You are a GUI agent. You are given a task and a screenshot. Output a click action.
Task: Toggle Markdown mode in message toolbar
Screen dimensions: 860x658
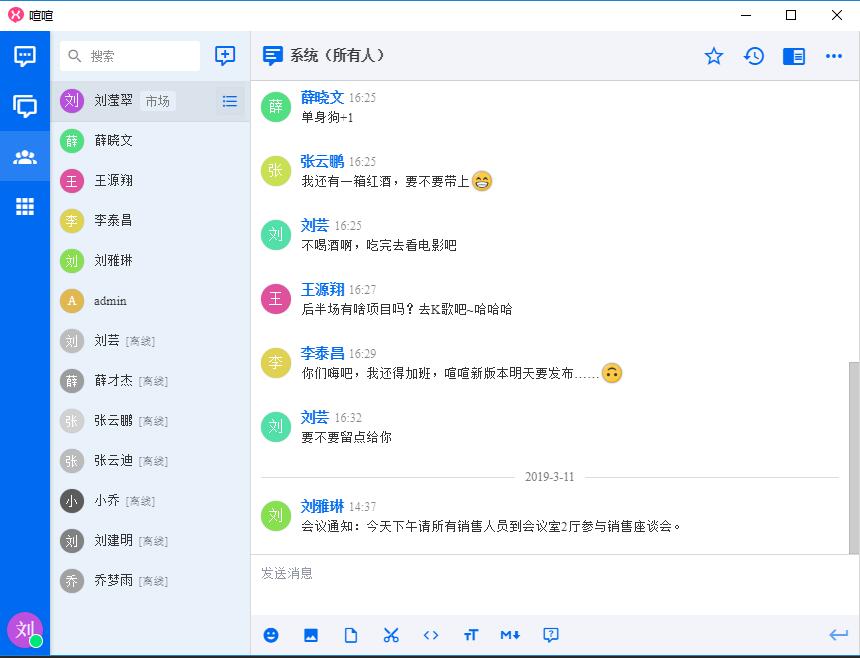(x=510, y=635)
